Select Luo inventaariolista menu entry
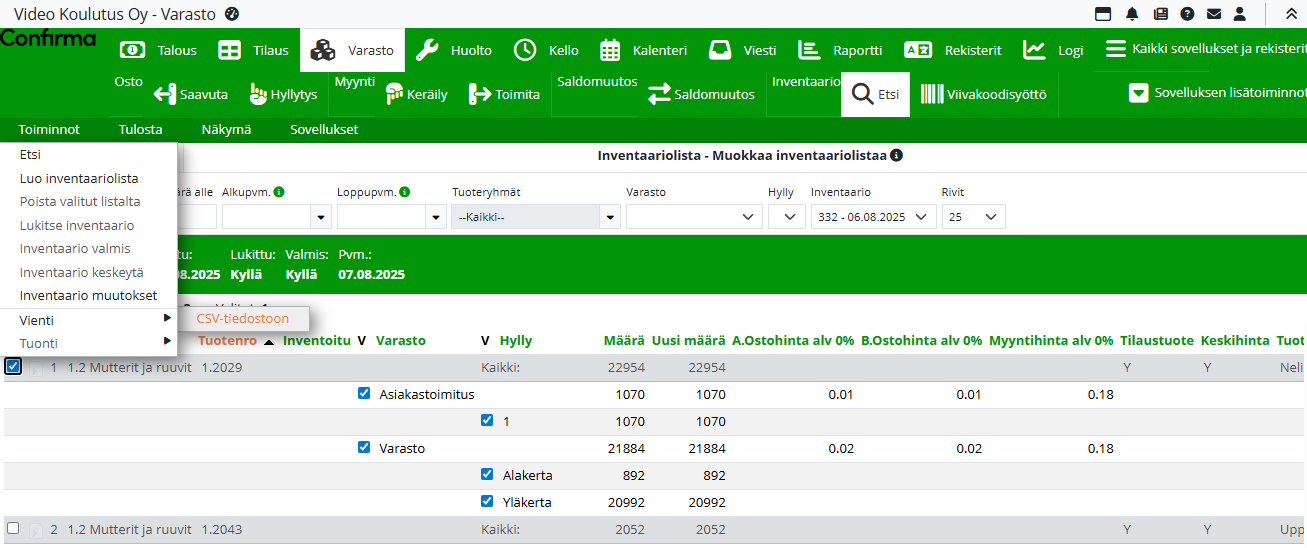This screenshot has width=1307, height=548. (79, 178)
